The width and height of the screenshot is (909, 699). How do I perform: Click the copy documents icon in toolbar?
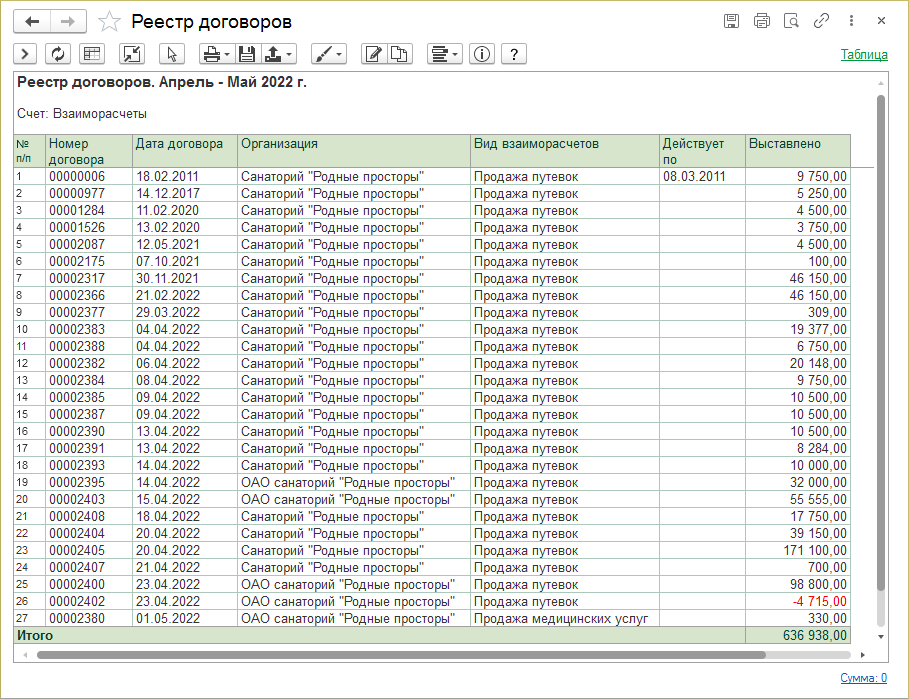pyautogui.click(x=399, y=54)
